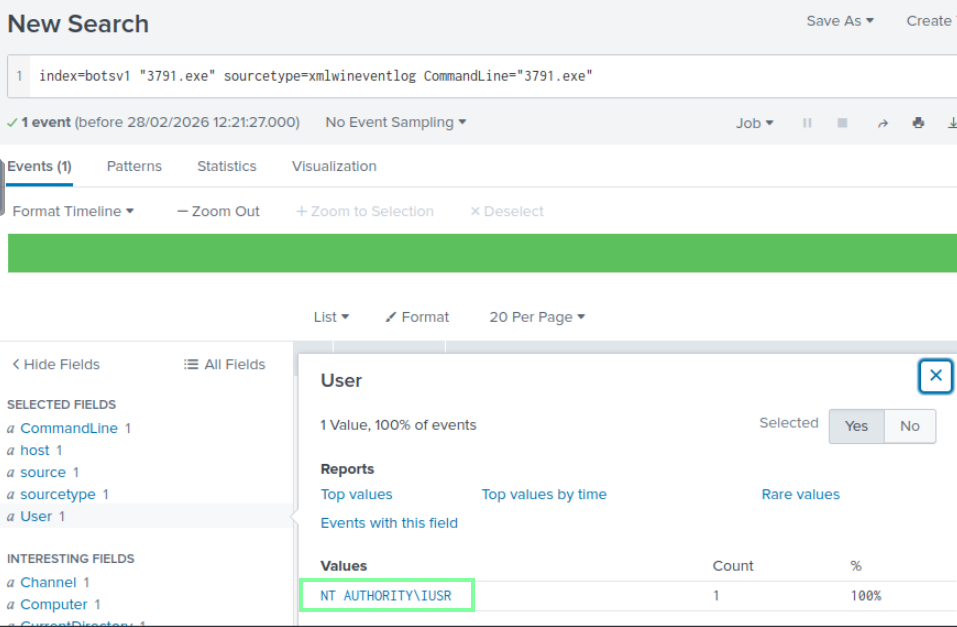Viewport: 957px width, 627px height.
Task: Click Zoom Out on the timeline
Action: click(x=218, y=211)
